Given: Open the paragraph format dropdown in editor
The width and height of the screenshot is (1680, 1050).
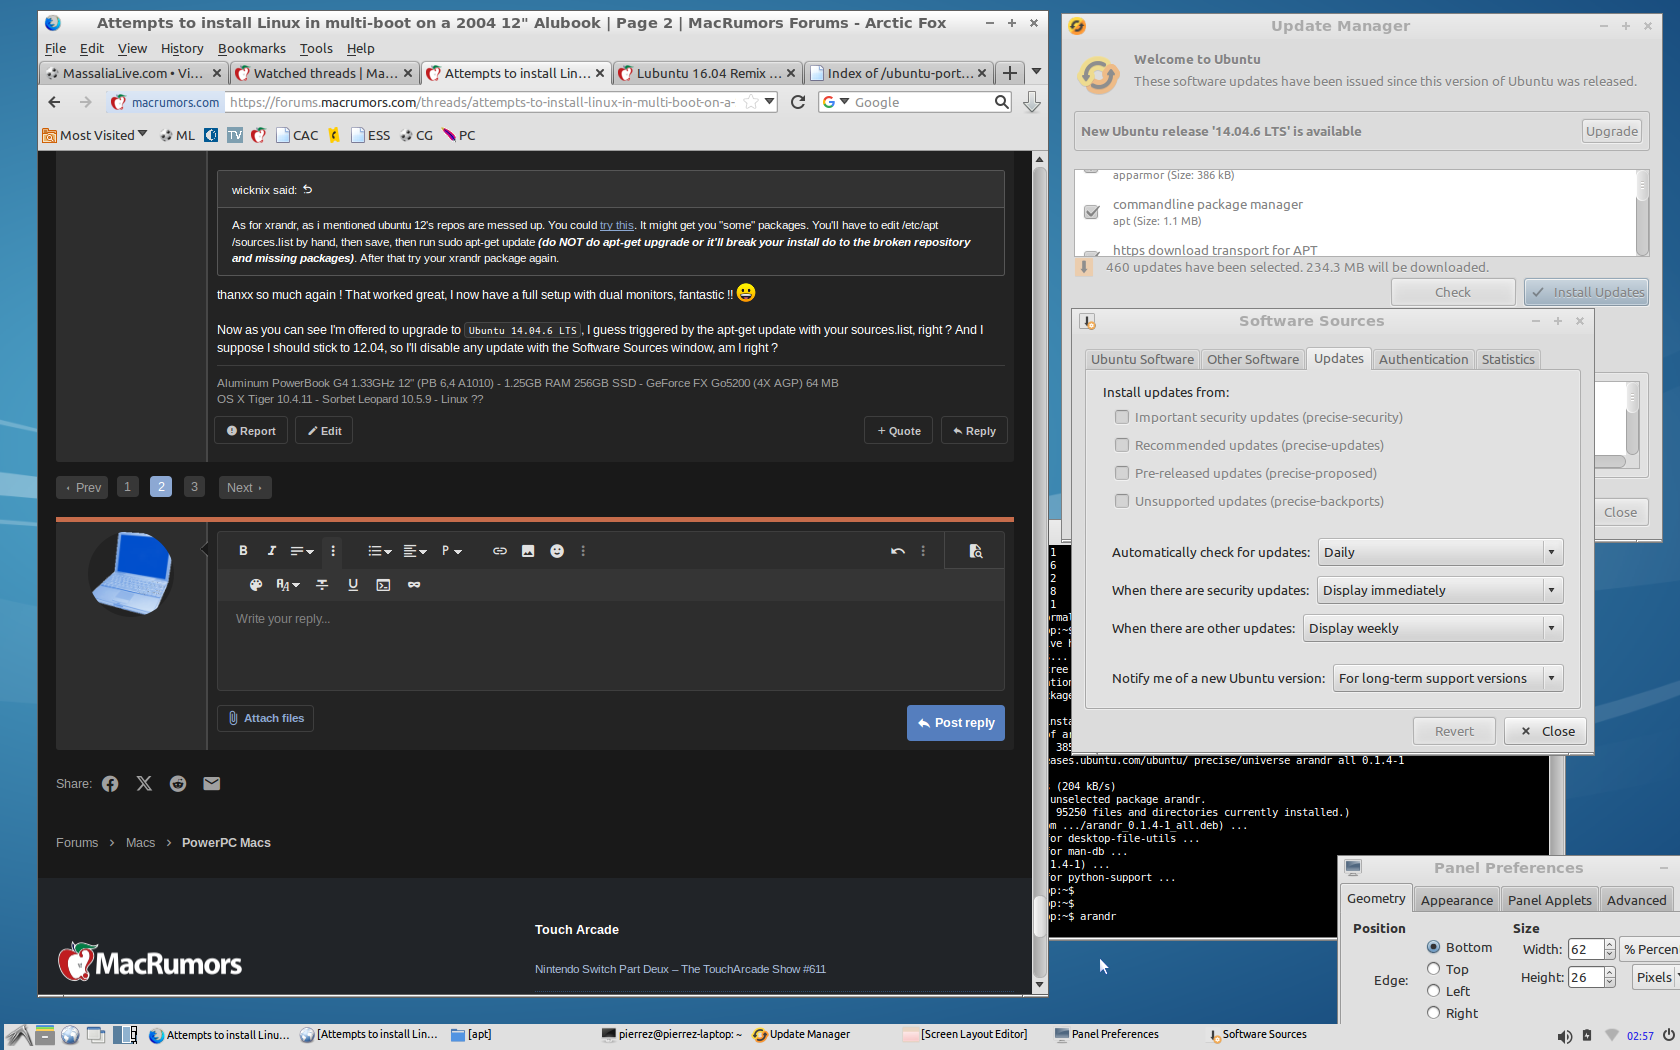Looking at the screenshot, I should tap(452, 551).
